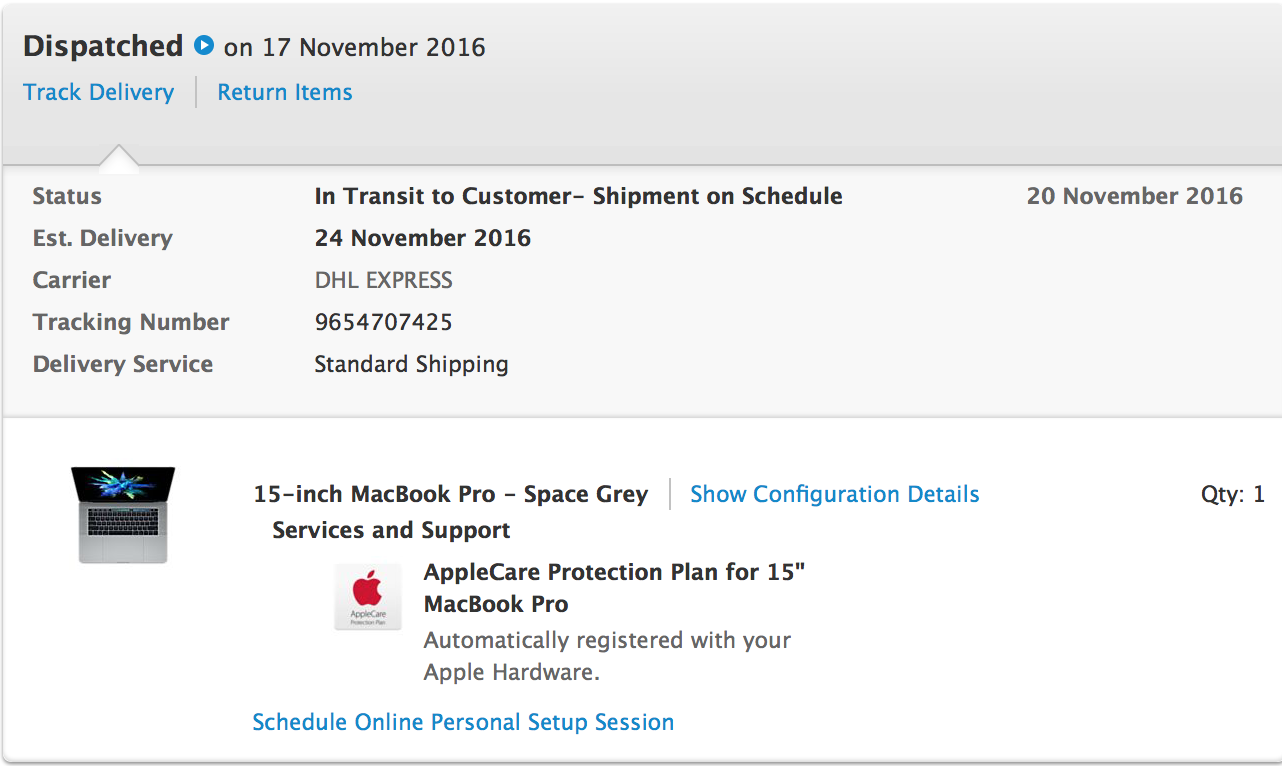The height and width of the screenshot is (766, 1282).
Task: Click the tracking number 9654707425
Action: pyautogui.click(x=383, y=322)
